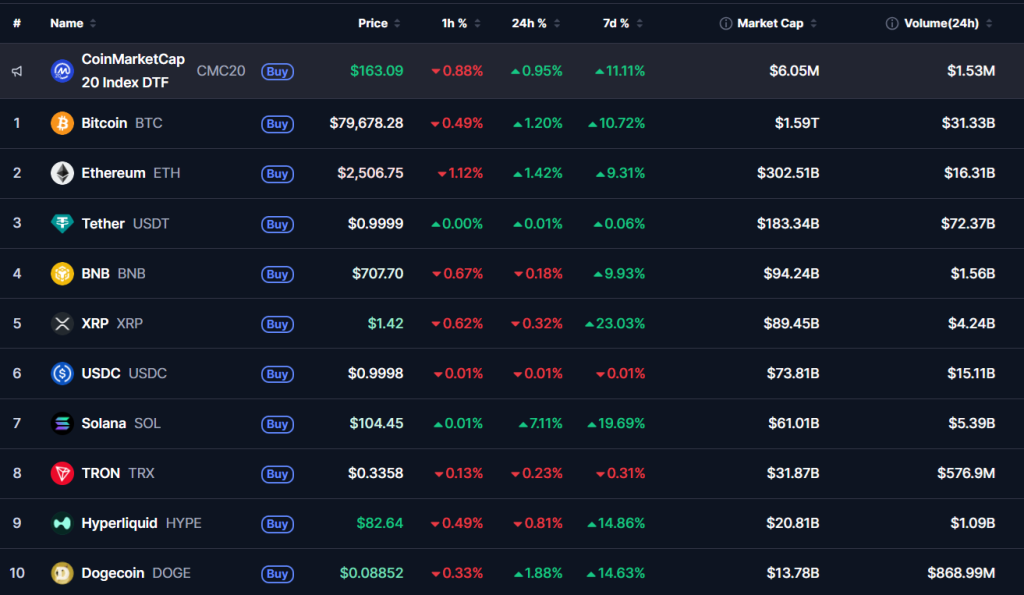
Task: Sort table by 1h % column
Action: 460,24
